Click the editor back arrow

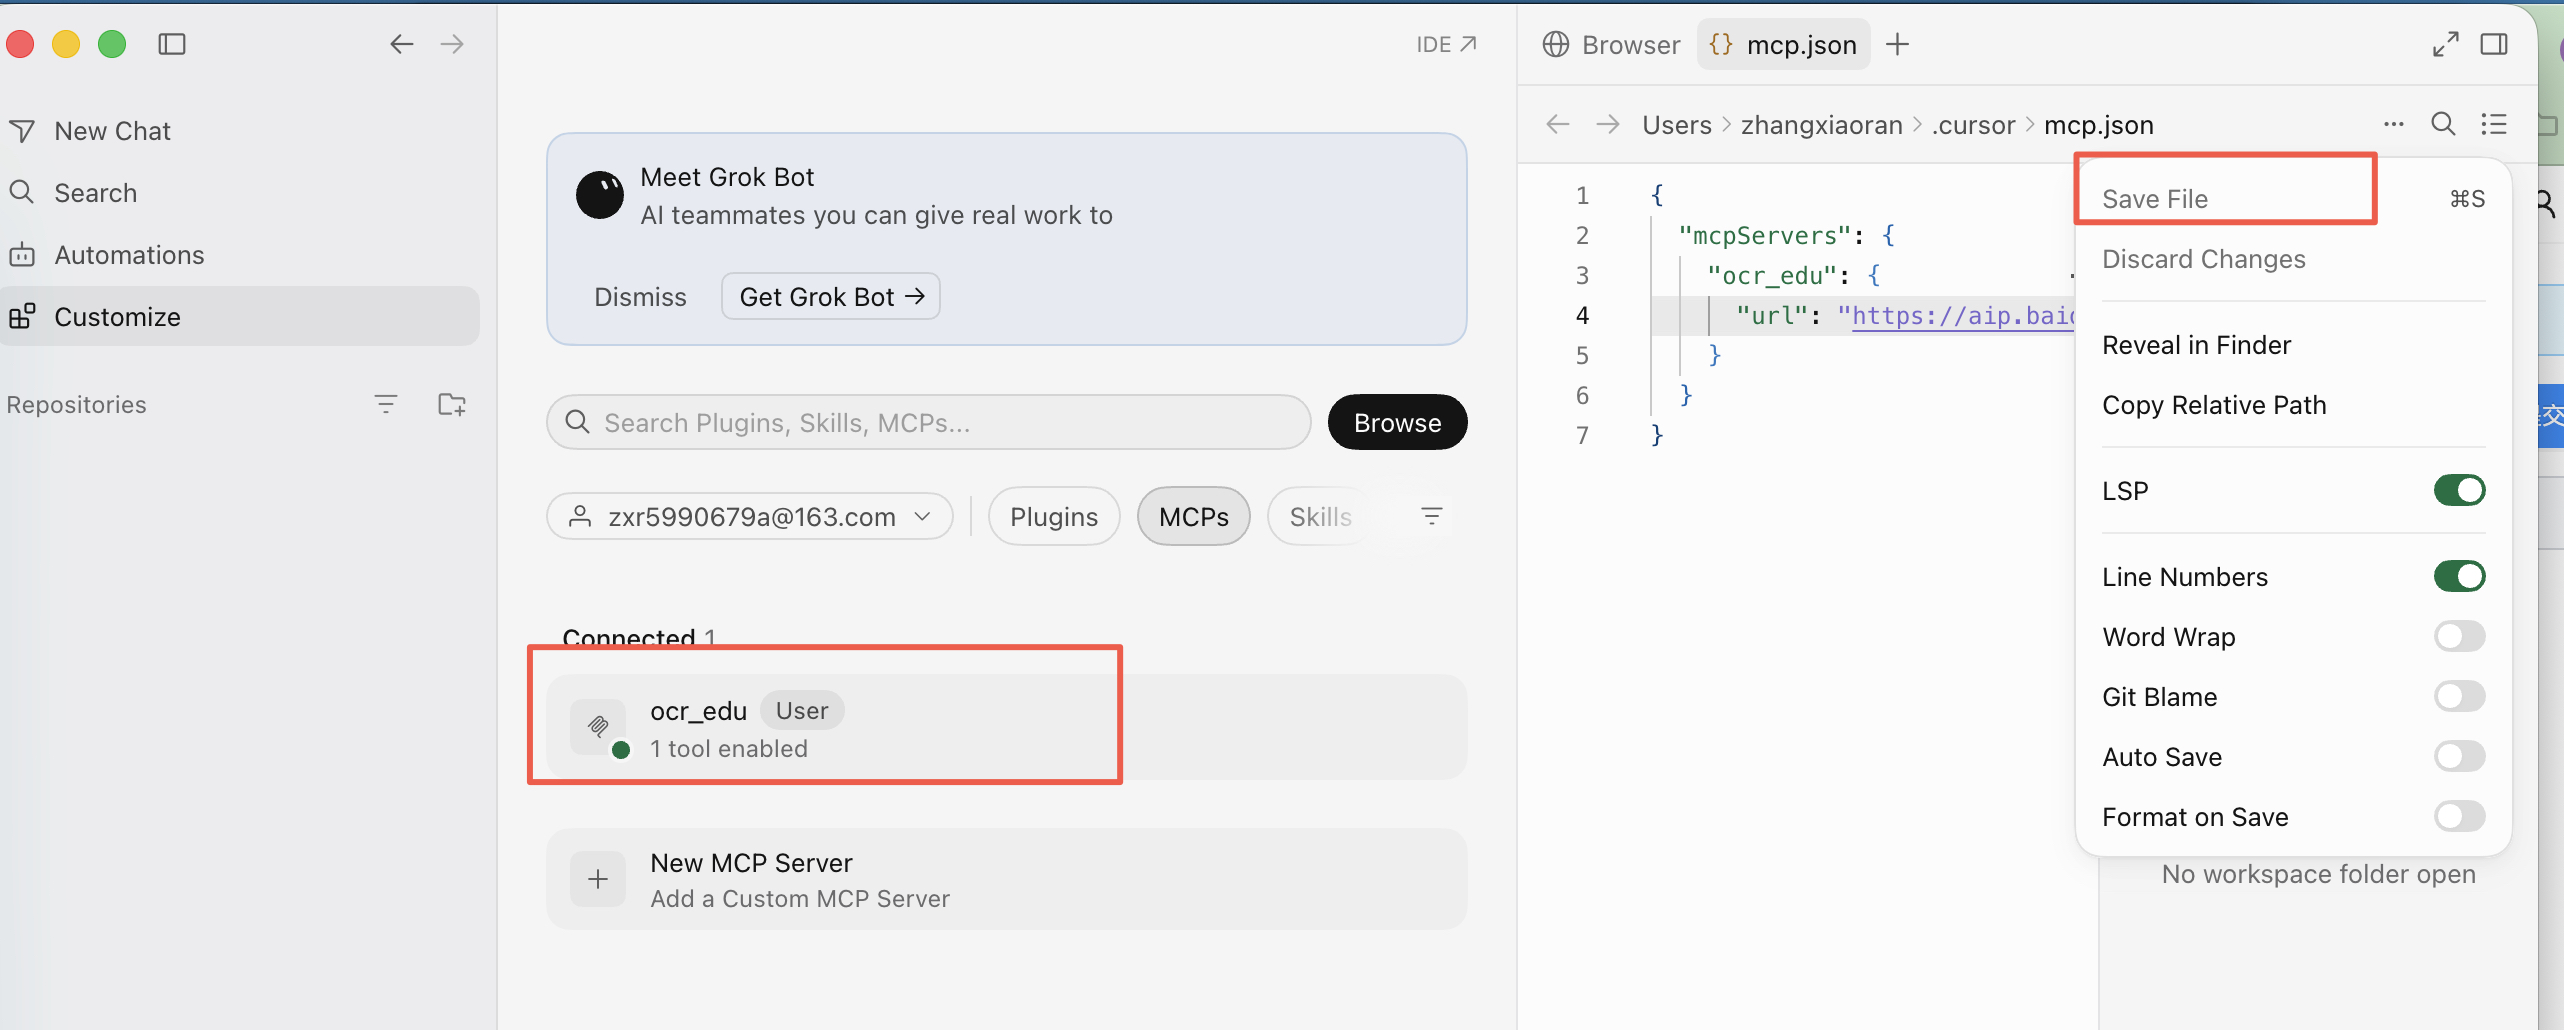pyautogui.click(x=1558, y=124)
